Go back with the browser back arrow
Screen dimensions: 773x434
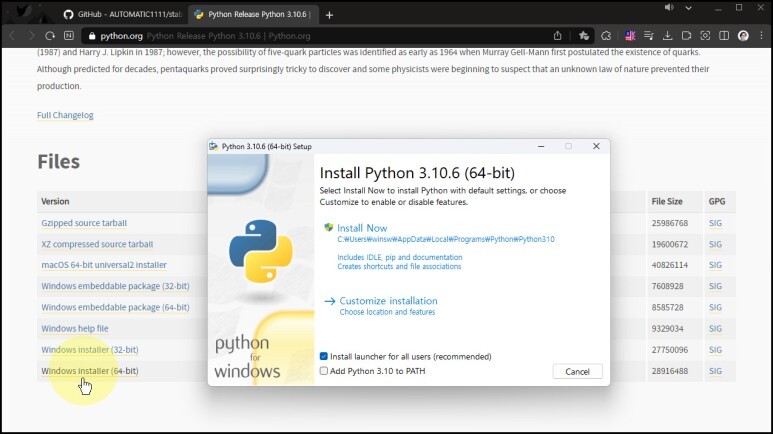12,36
